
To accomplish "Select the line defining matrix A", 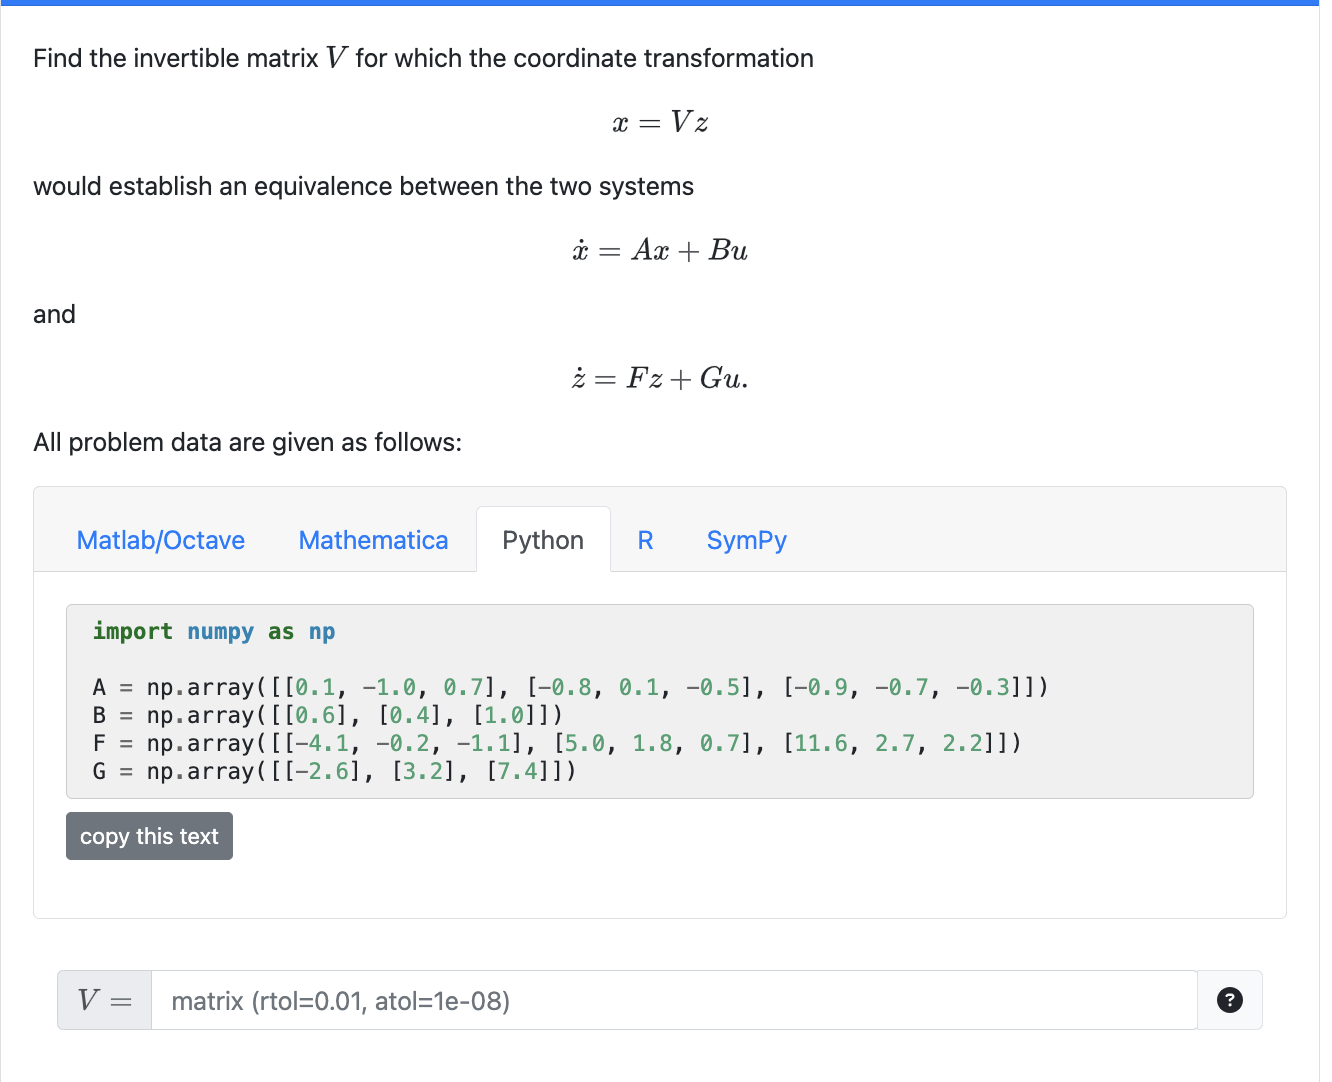I will (570, 687).
